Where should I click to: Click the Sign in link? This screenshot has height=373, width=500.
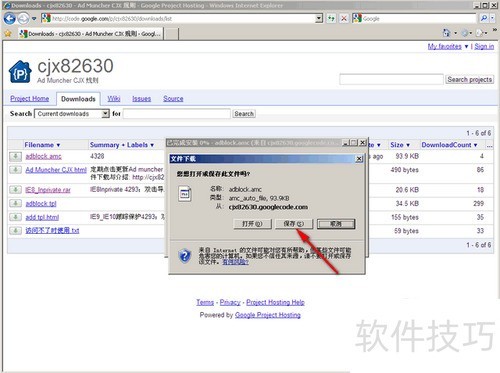484,46
